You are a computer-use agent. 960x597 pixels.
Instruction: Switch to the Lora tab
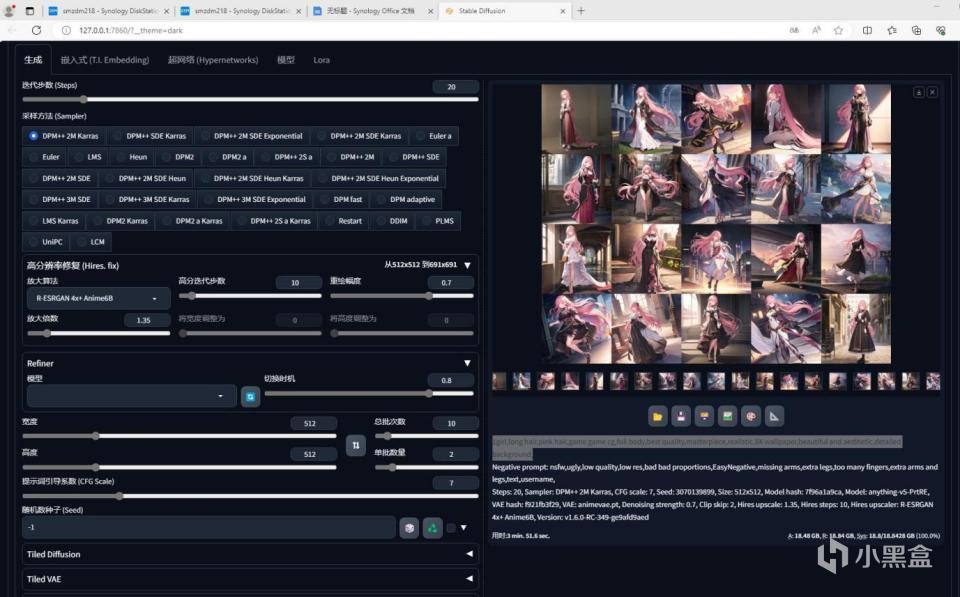tap(321, 60)
